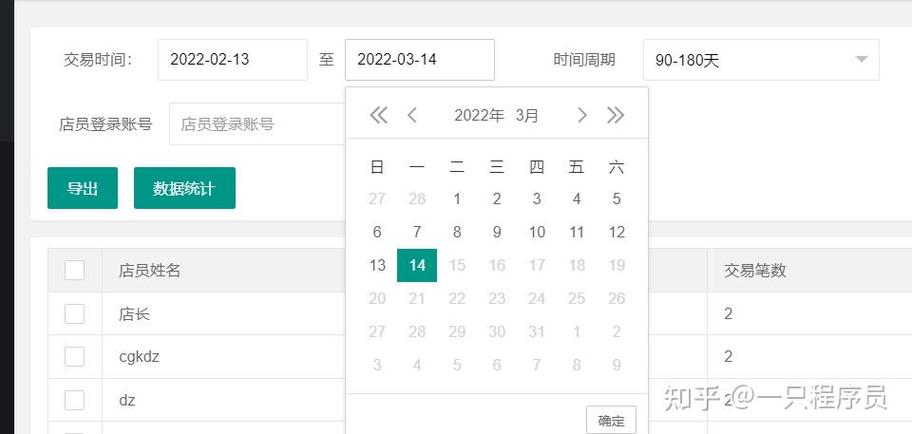Check the checkbox for dz row
The image size is (912, 434).
tap(74, 400)
